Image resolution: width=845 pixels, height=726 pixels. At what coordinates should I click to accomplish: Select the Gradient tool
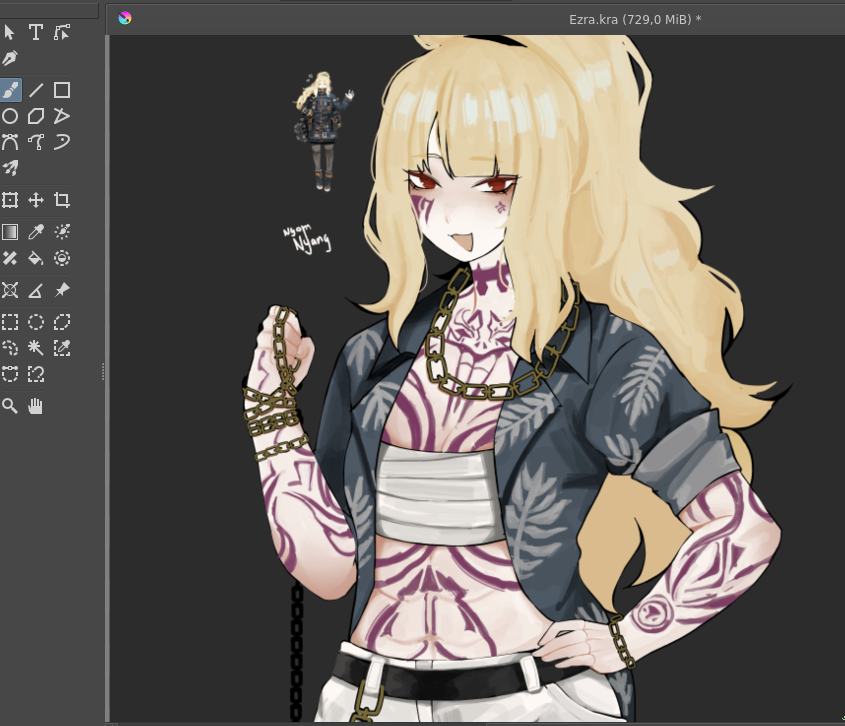[x=10, y=232]
